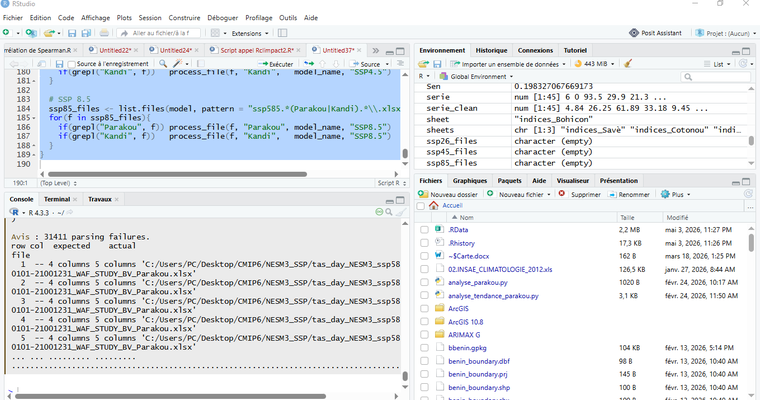The image size is (760, 400).
Task: Clear environment objects with the broom icon
Action: (628, 64)
